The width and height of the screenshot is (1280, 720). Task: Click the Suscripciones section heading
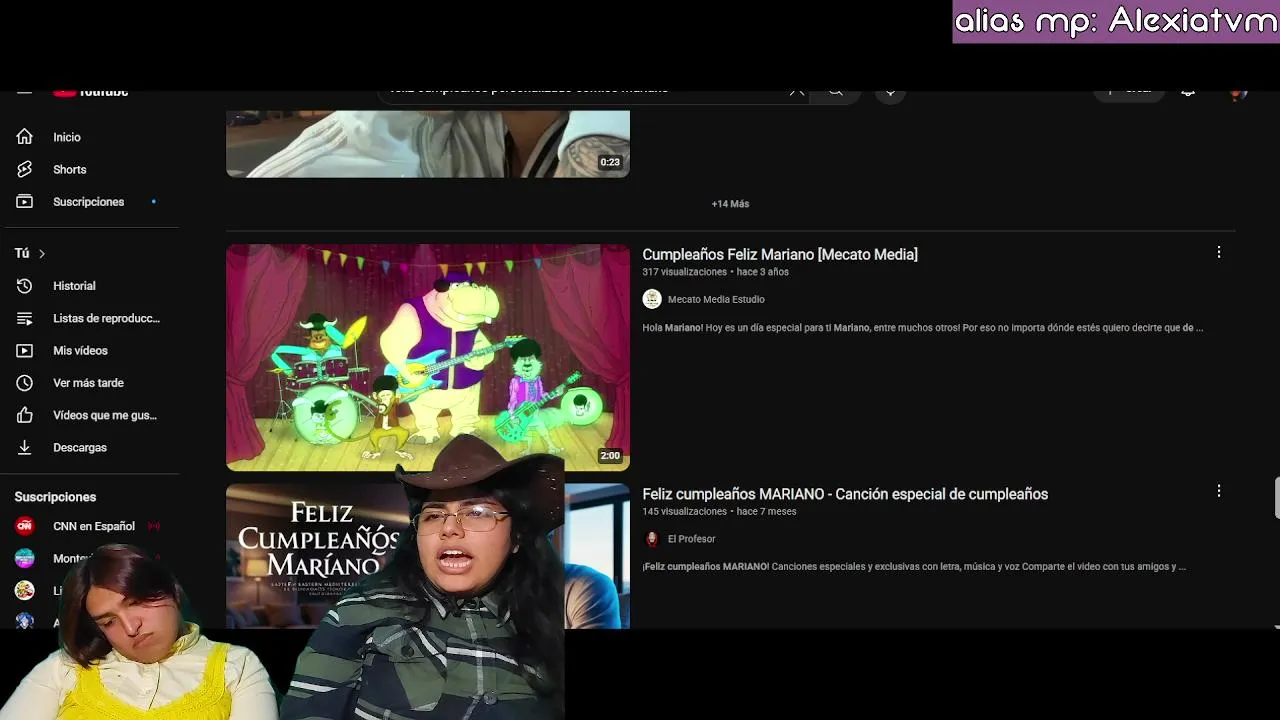(55, 497)
